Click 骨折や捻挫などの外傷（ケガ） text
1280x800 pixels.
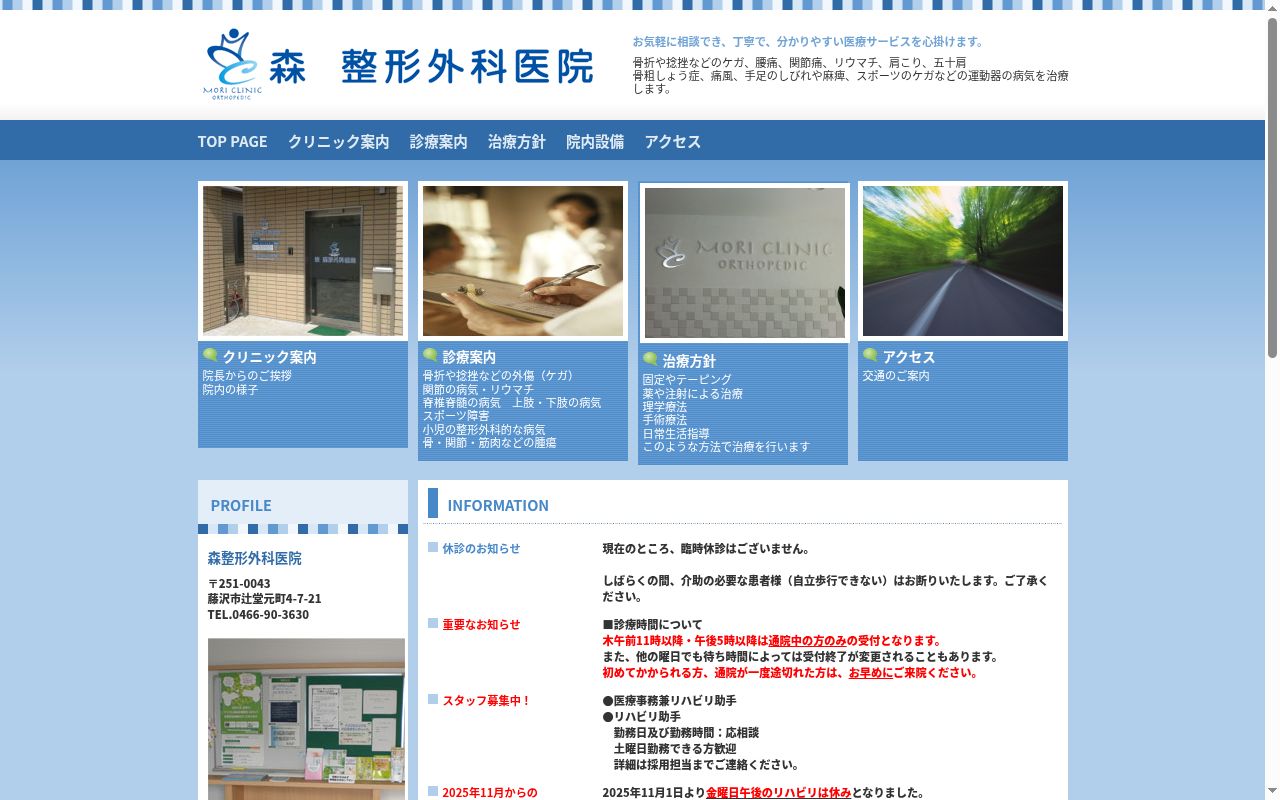501,376
